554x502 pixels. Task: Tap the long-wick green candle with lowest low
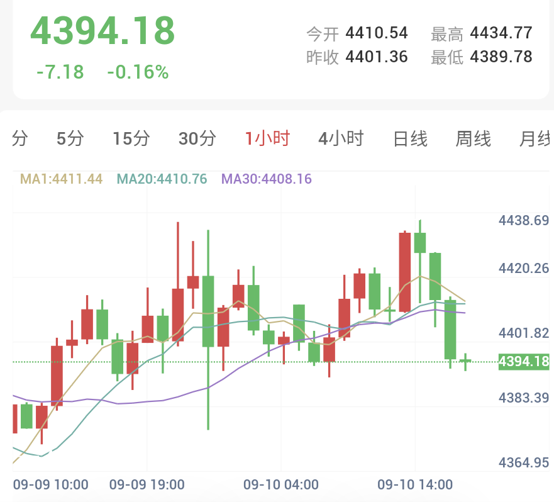(x=208, y=330)
